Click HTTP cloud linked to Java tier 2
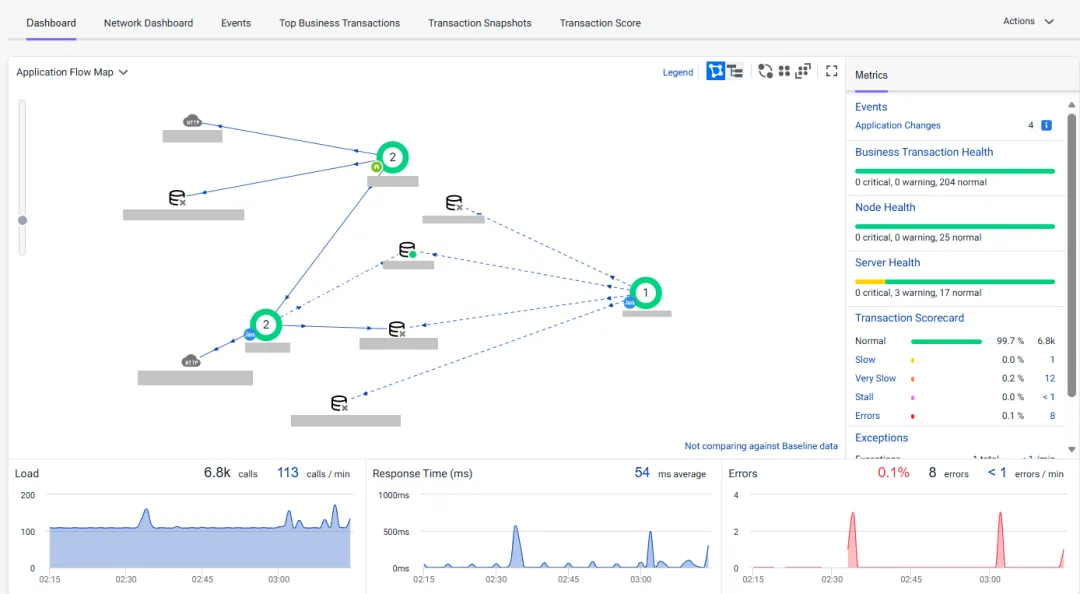This screenshot has height=594, width=1080. (x=191, y=361)
